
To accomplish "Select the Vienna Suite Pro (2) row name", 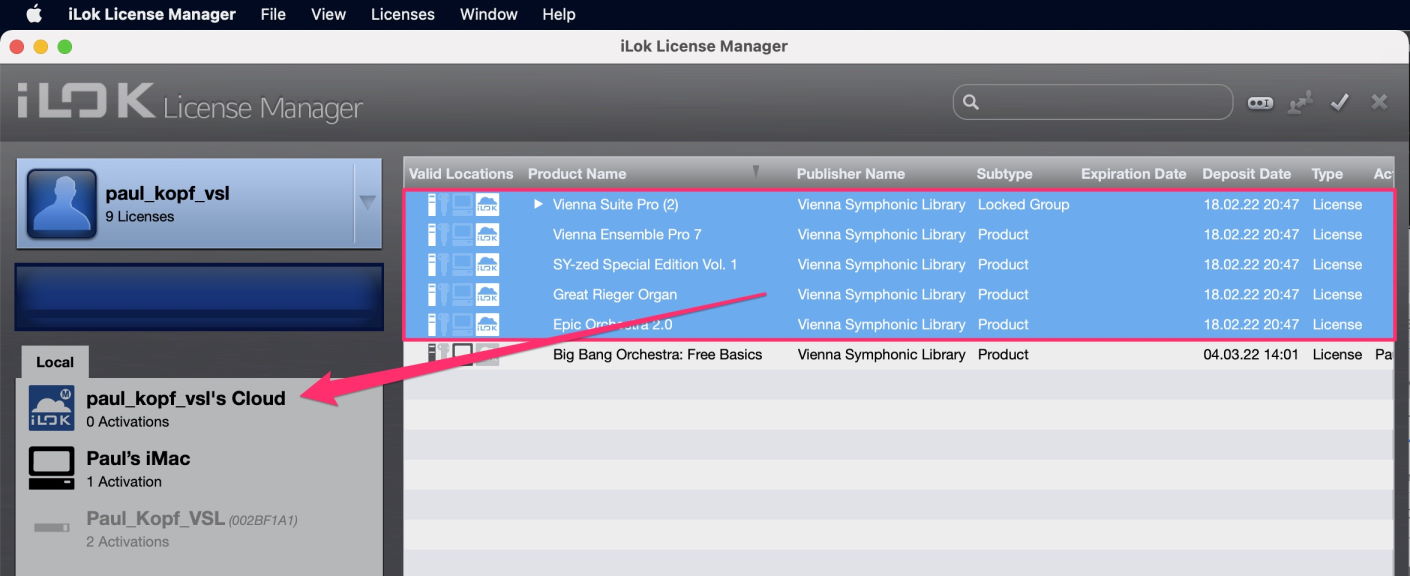I will pos(616,204).
